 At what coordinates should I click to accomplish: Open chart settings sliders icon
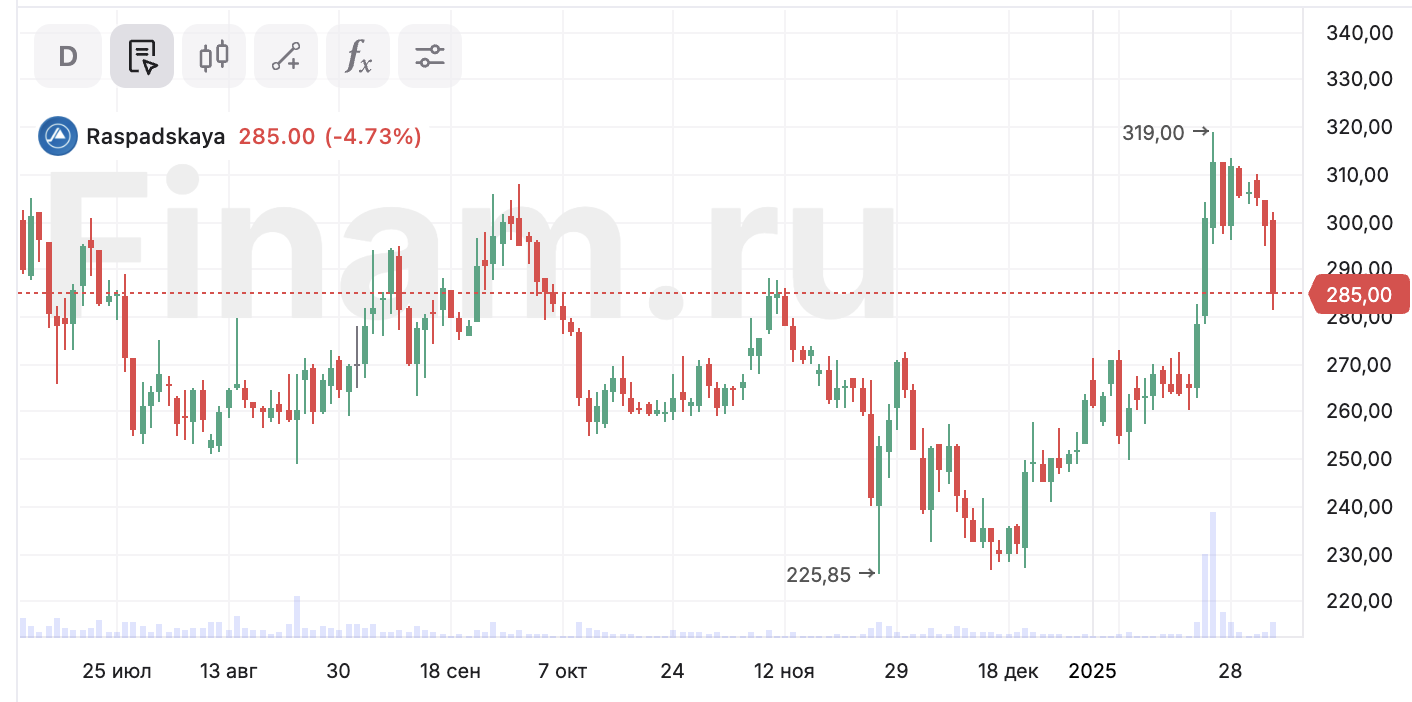tap(430, 56)
